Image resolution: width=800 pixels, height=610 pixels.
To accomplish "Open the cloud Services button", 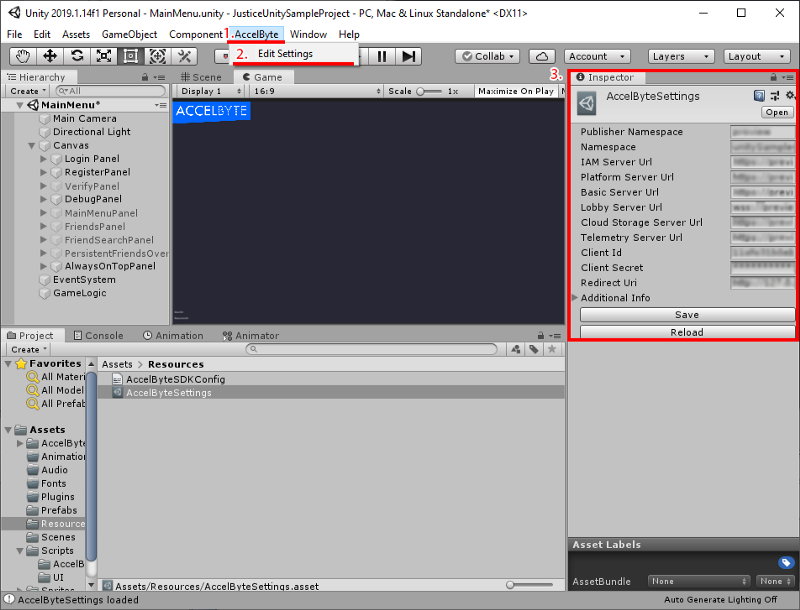I will click(542, 56).
